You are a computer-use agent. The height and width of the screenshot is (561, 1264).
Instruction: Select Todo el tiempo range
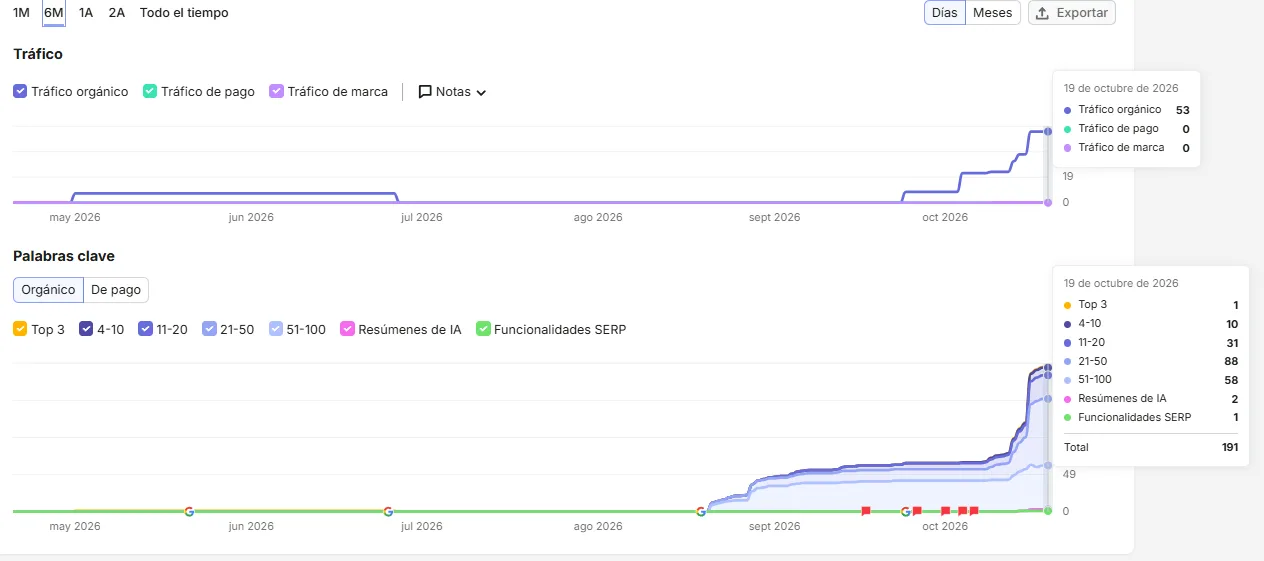tap(184, 13)
